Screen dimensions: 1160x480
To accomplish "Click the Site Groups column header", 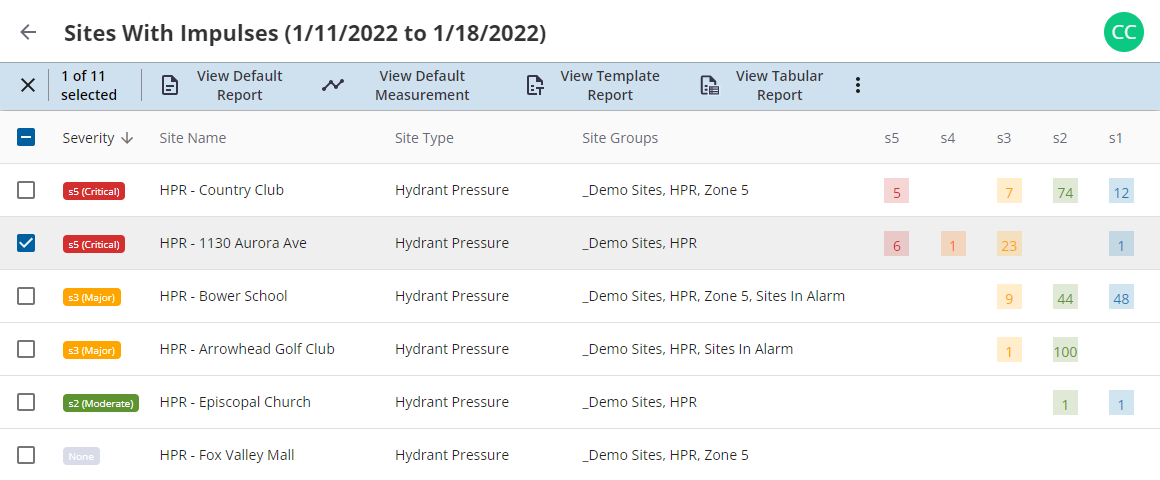I will 620,138.
